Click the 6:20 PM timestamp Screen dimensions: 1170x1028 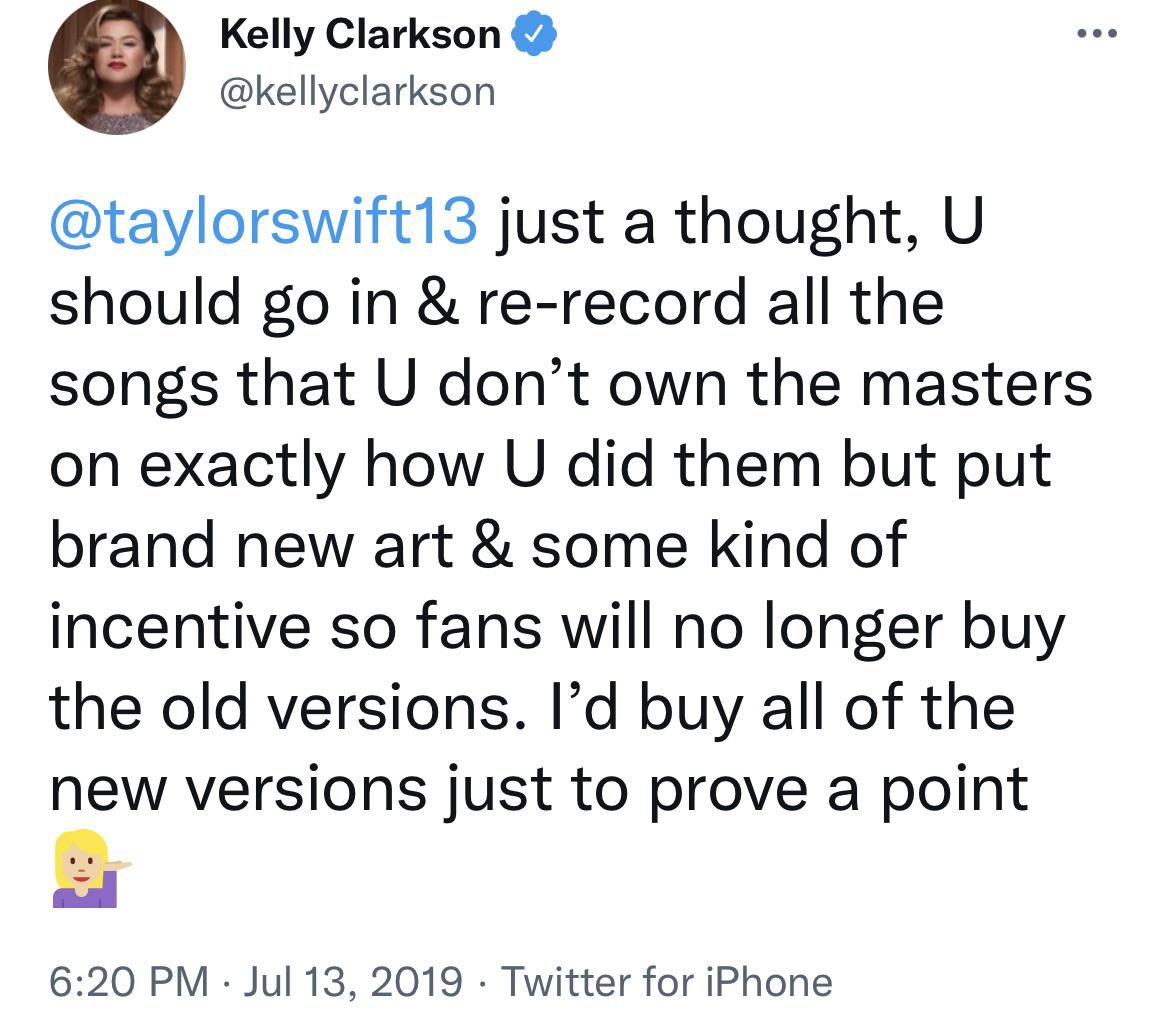tap(129, 981)
